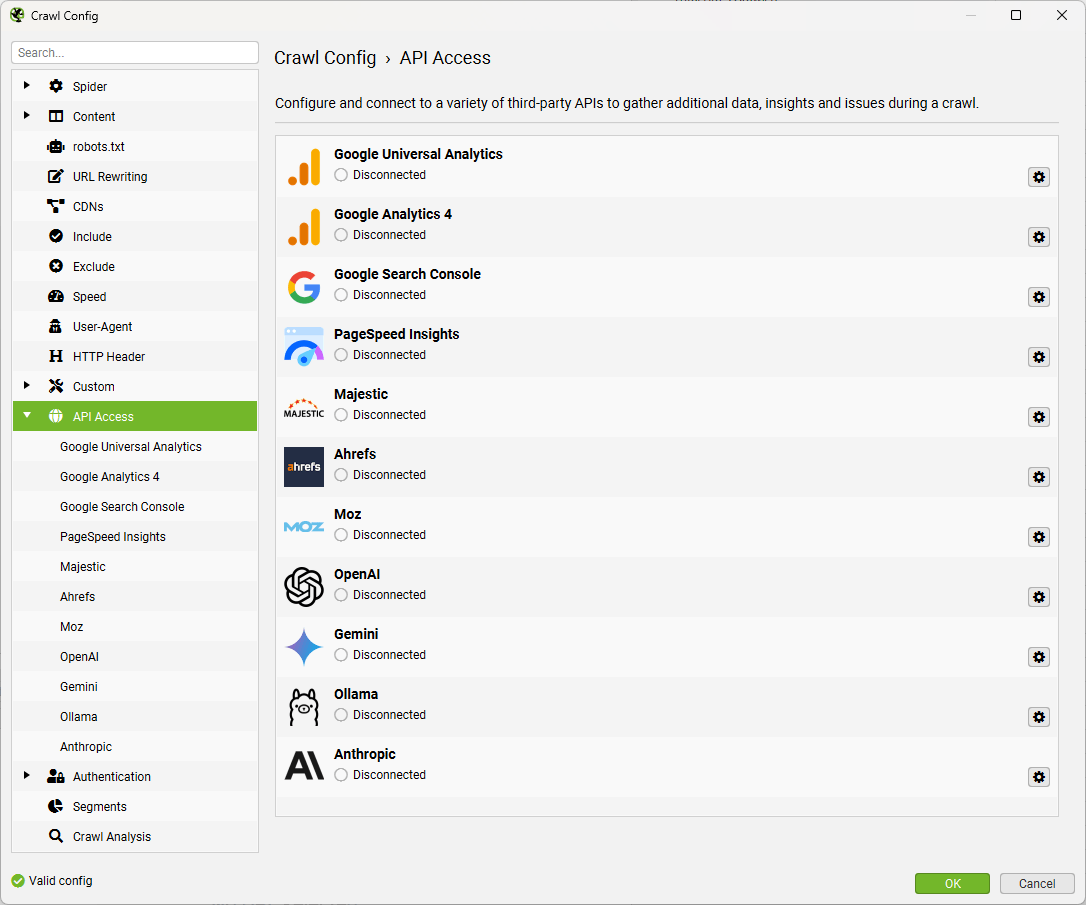This screenshot has width=1086, height=905.
Task: Expand the Spider tree node arrow
Action: click(x=26, y=85)
